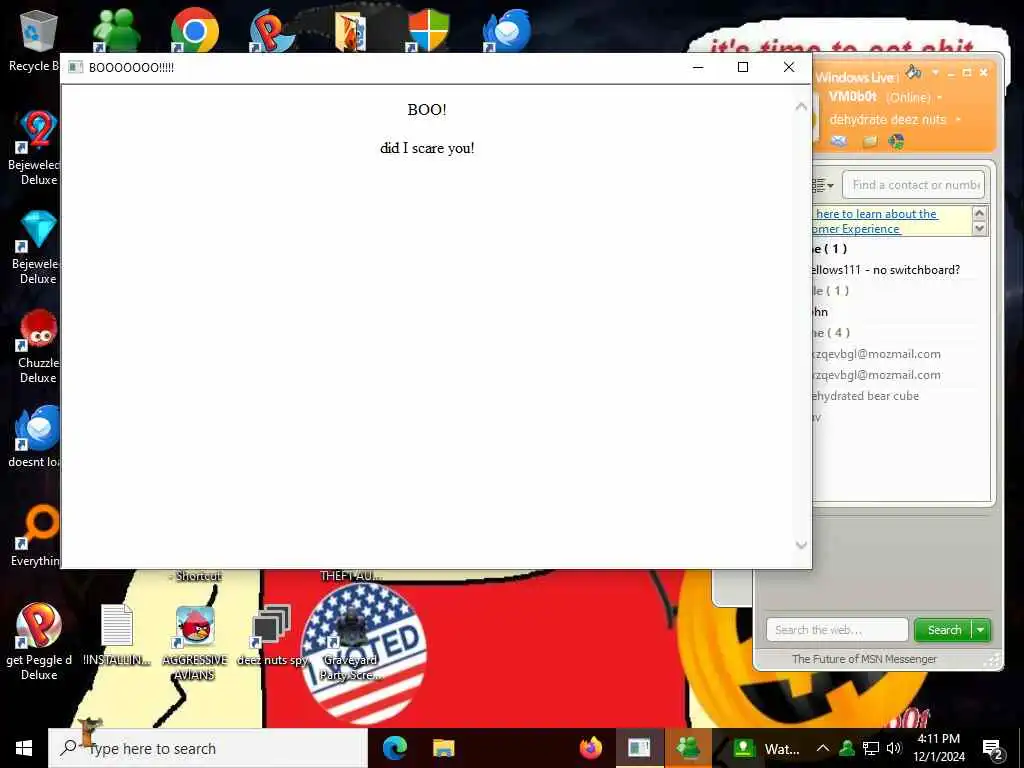This screenshot has height=768, width=1024.
Task: Click the scroll down arrow in BOO window
Action: click(801, 545)
